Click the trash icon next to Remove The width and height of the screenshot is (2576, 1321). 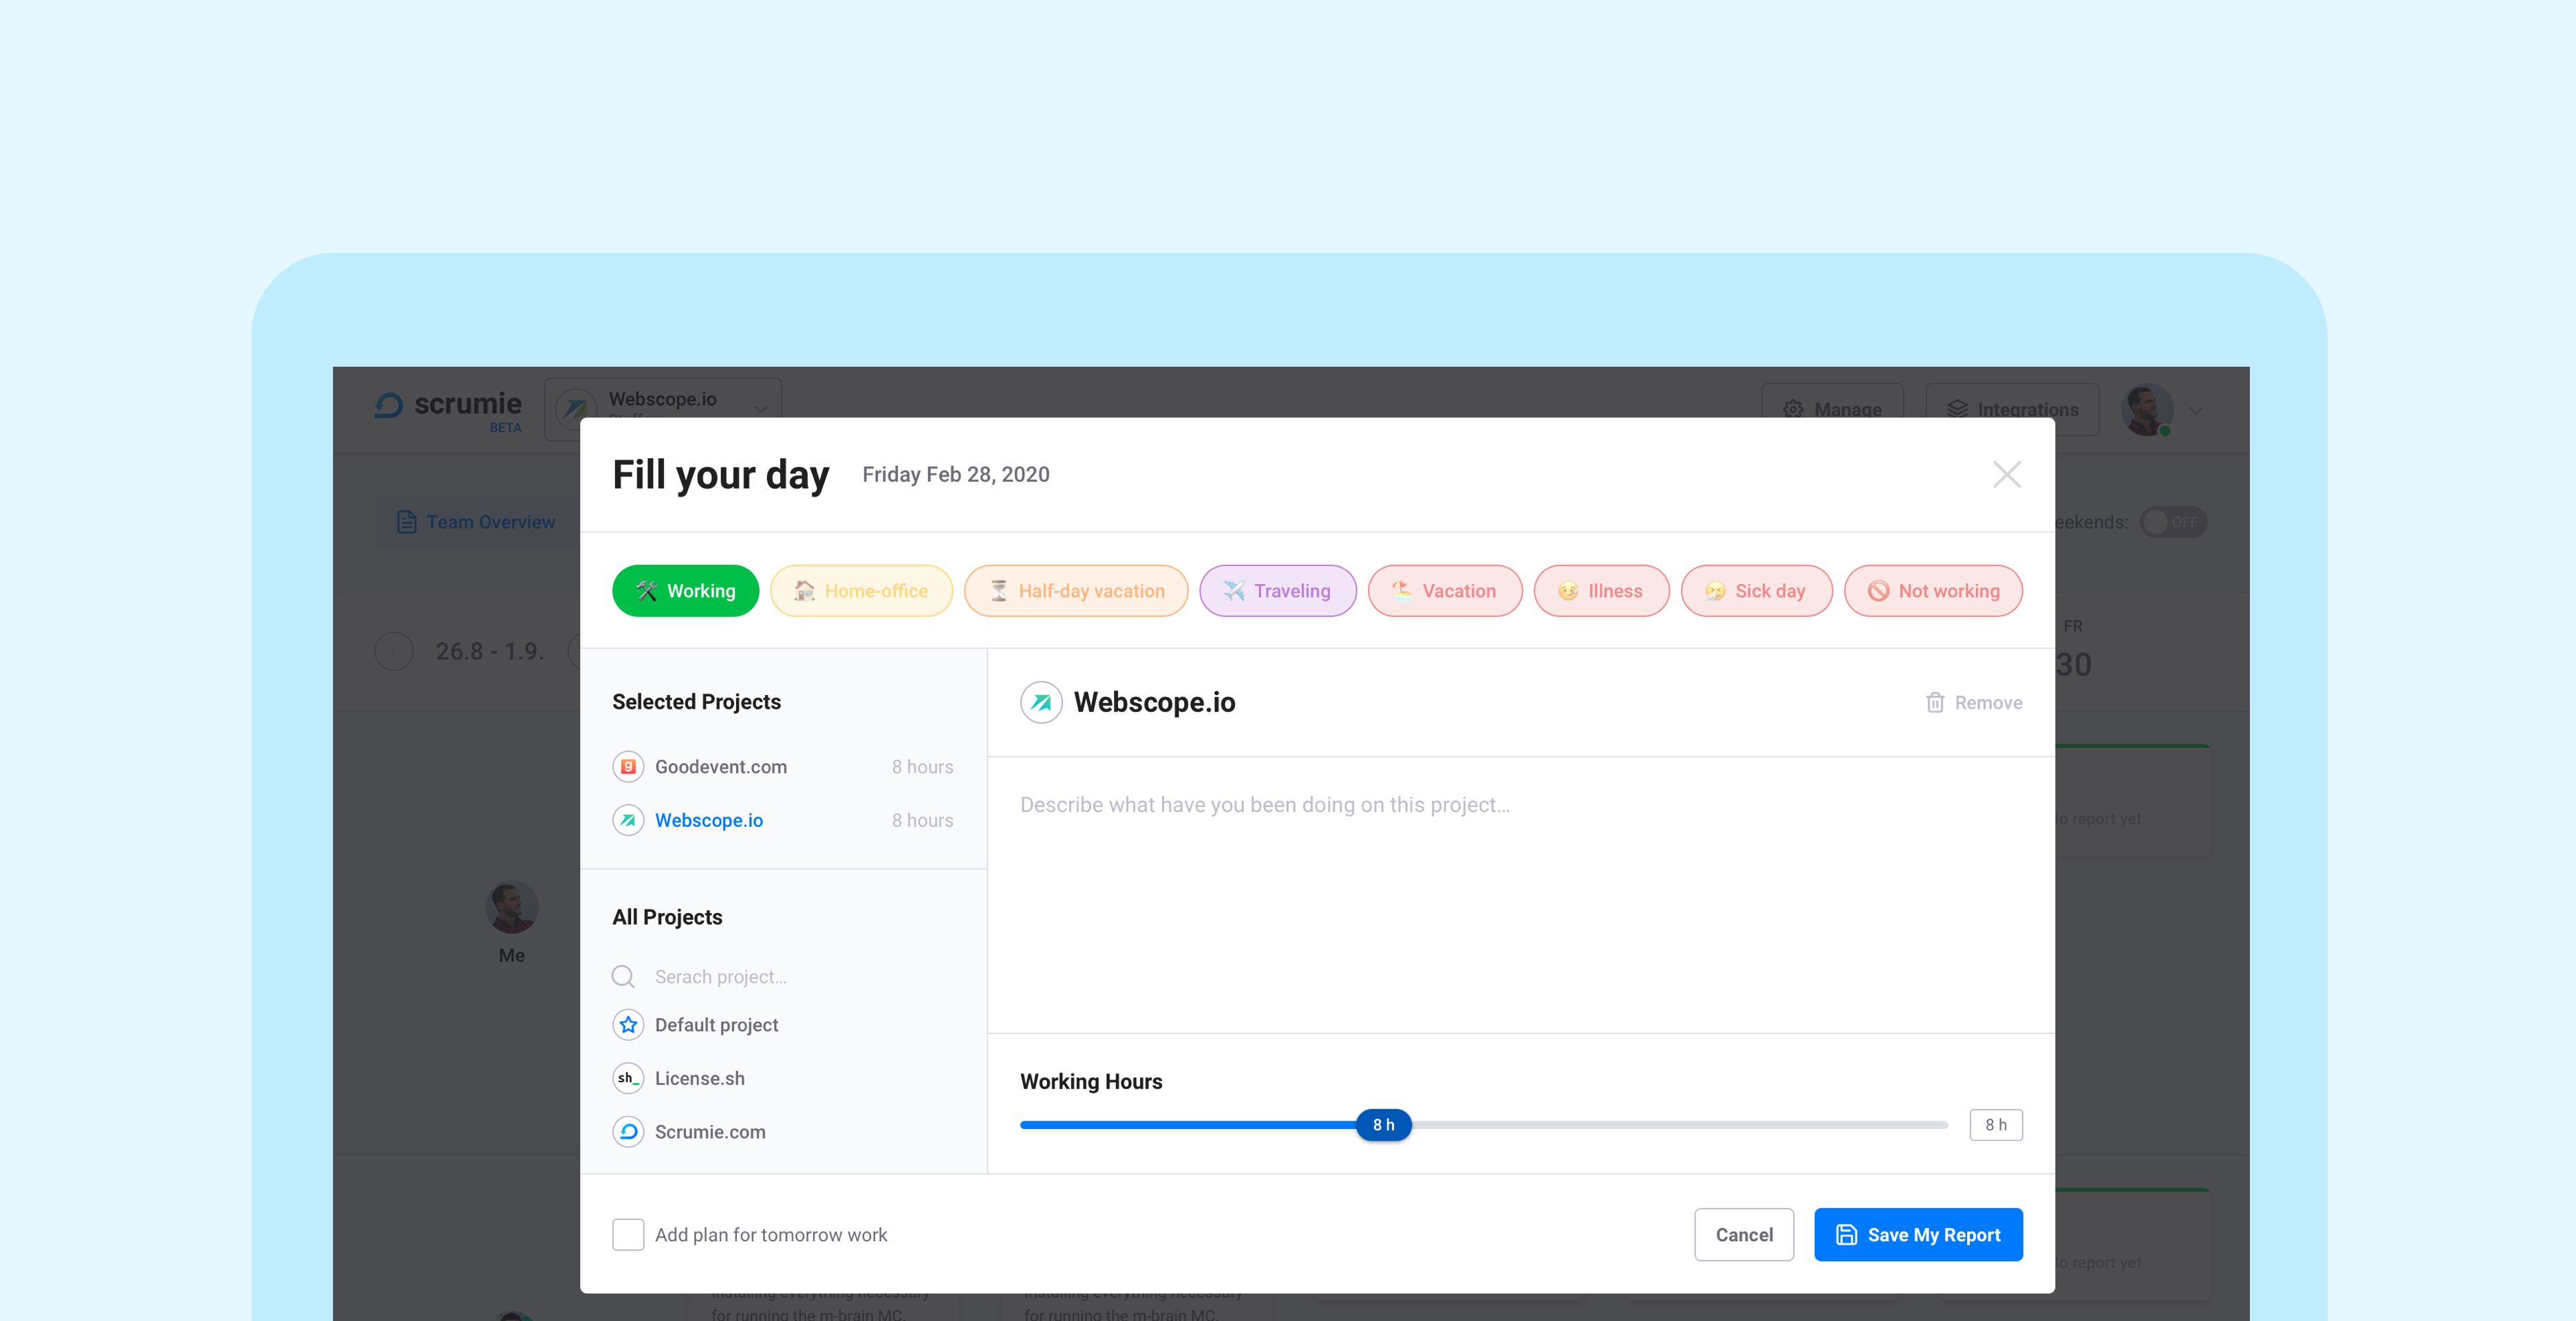[1935, 703]
